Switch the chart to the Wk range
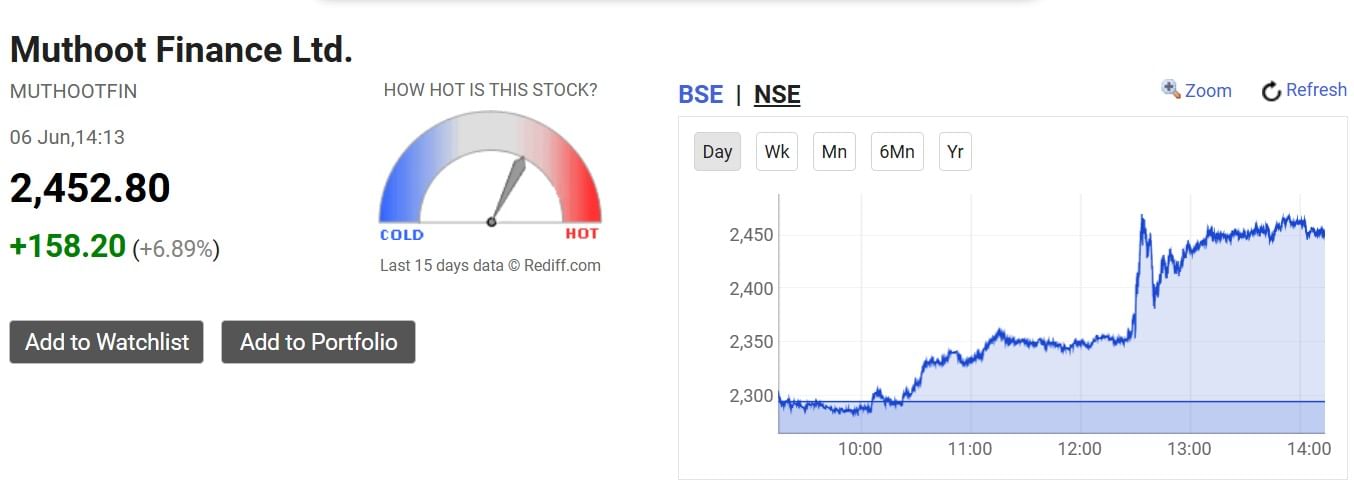This screenshot has width=1354, height=489. 777,152
